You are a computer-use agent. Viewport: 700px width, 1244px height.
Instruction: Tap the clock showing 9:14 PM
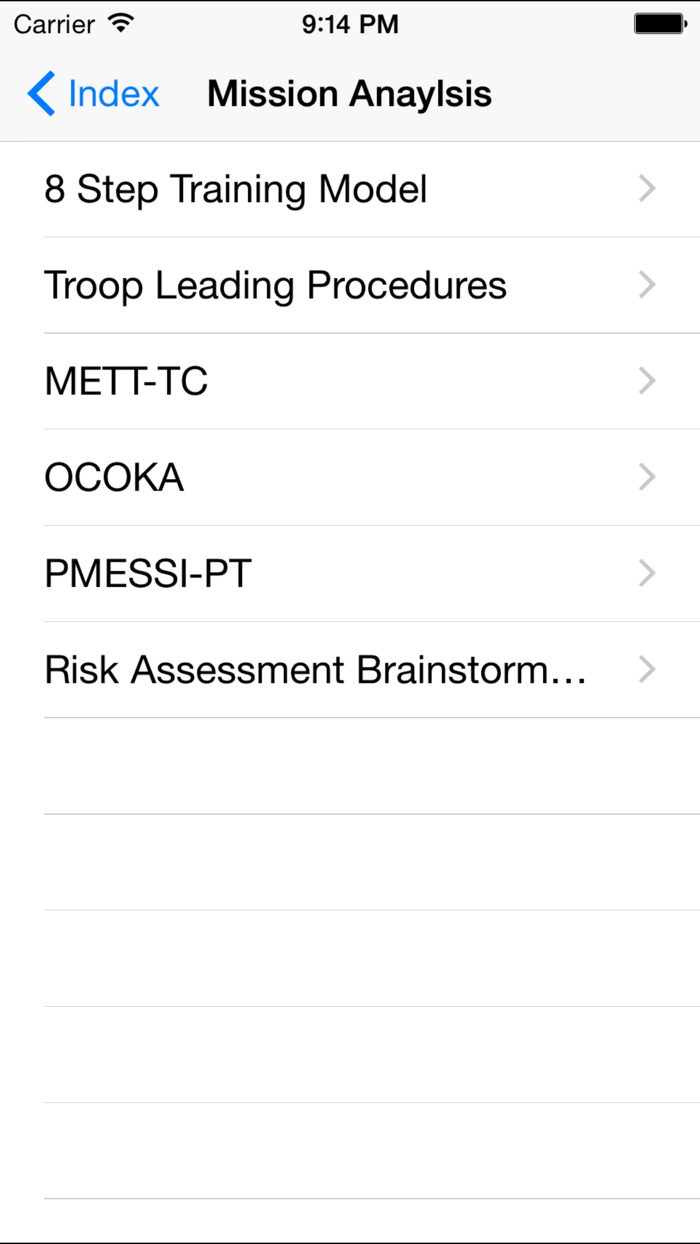[x=350, y=22]
